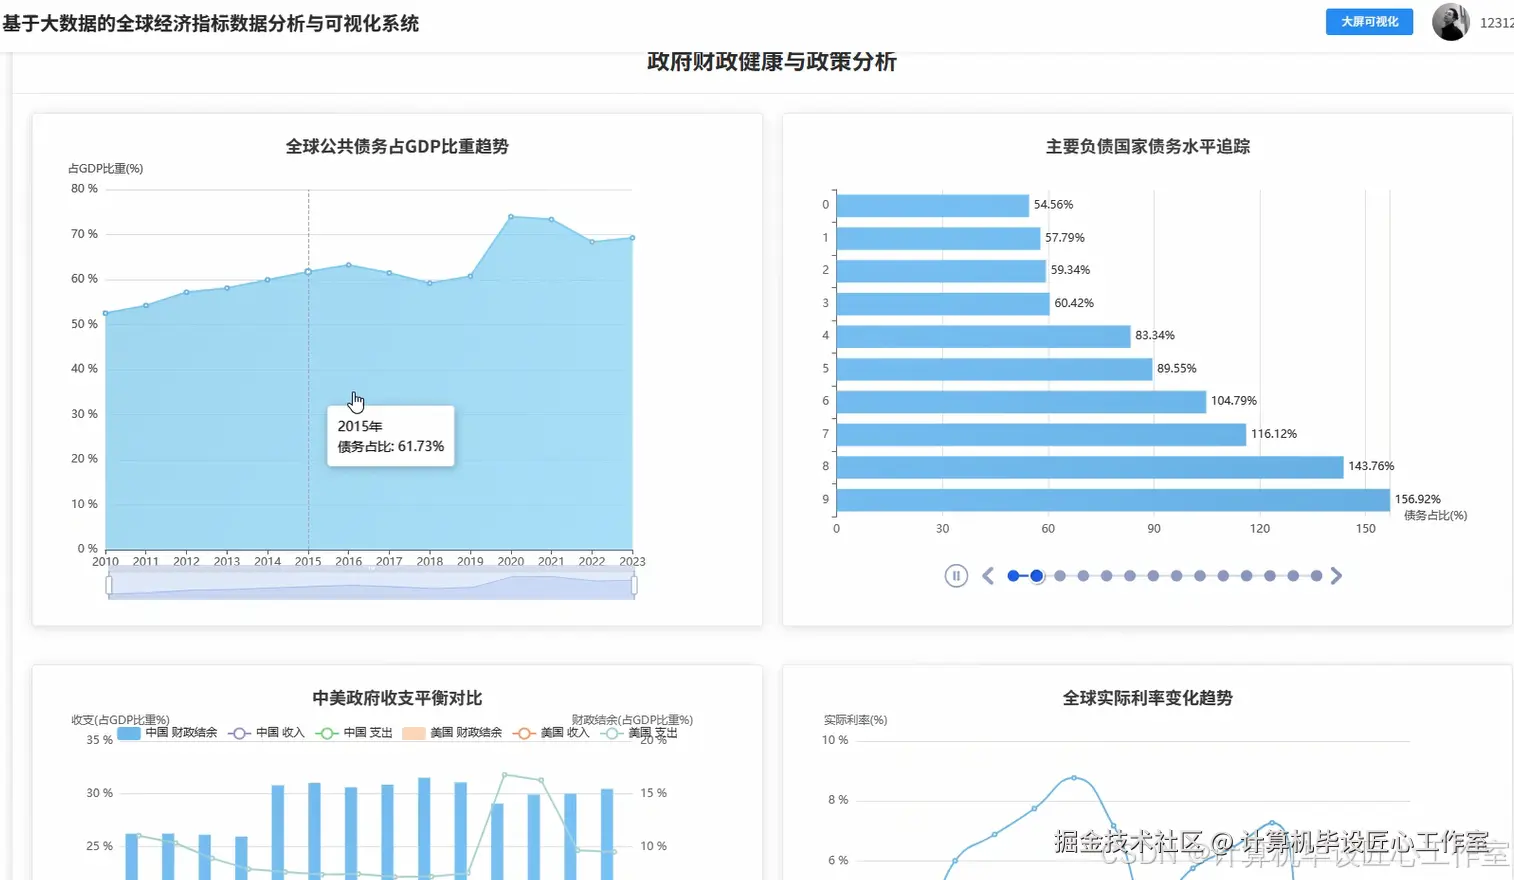Click the peak point of interest rate line

[1074, 777]
